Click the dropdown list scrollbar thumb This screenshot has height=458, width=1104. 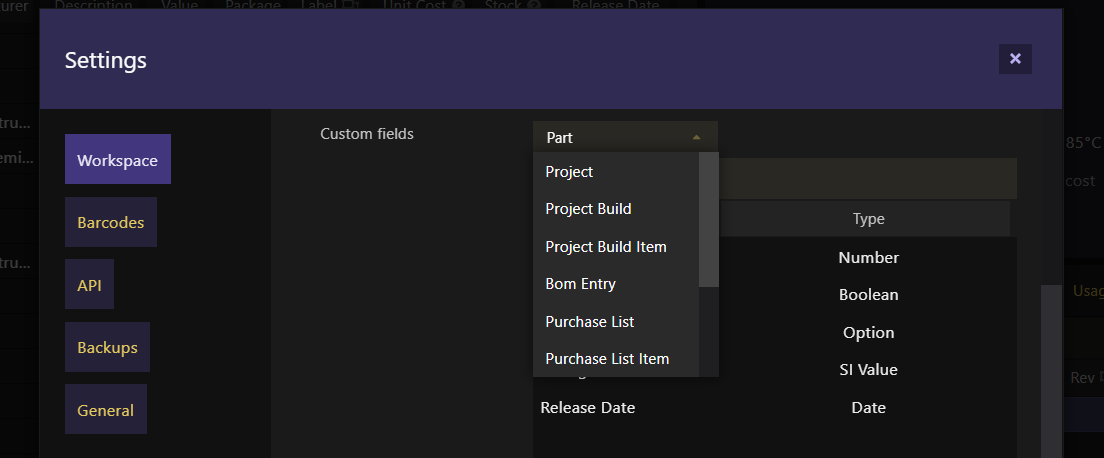tap(708, 220)
